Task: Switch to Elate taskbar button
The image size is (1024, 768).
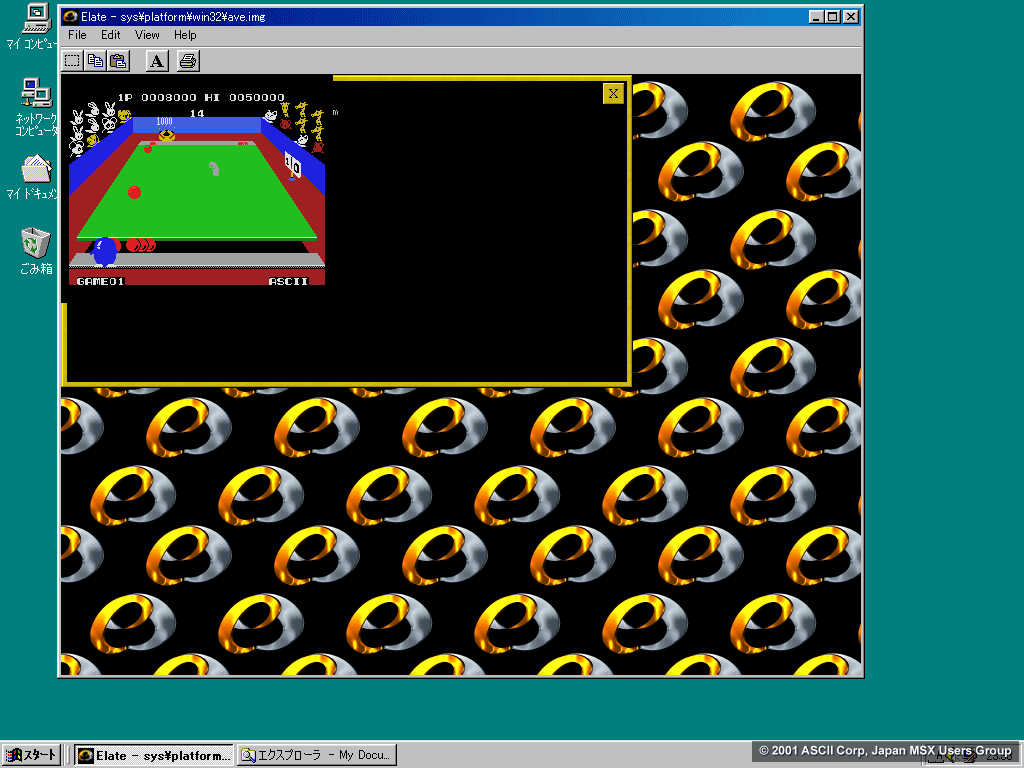Action: click(x=153, y=755)
